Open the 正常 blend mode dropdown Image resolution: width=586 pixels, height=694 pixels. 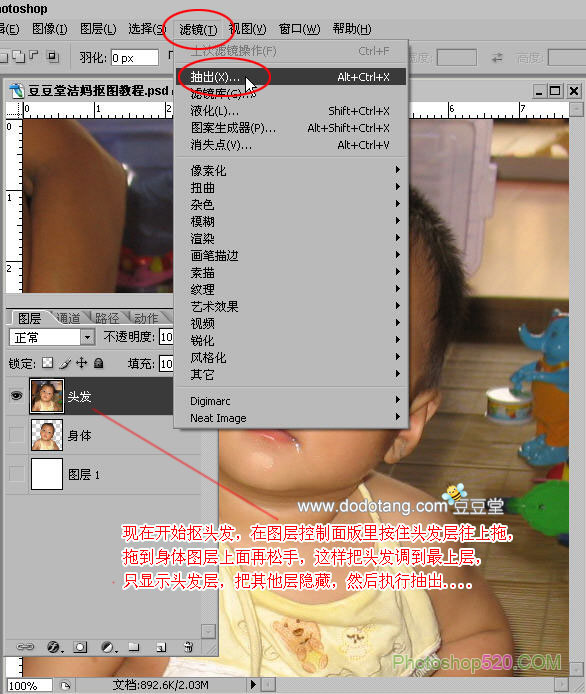[51, 338]
